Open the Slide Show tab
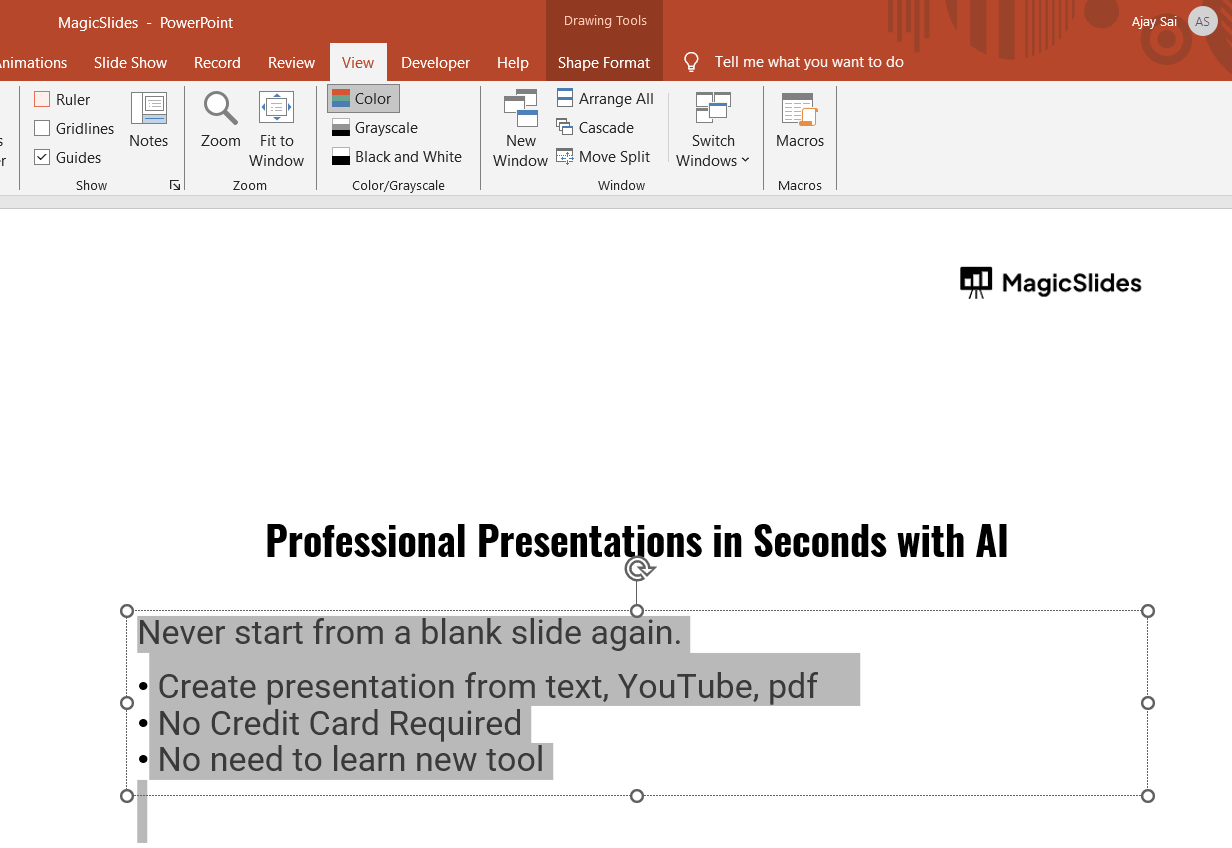 coord(130,62)
